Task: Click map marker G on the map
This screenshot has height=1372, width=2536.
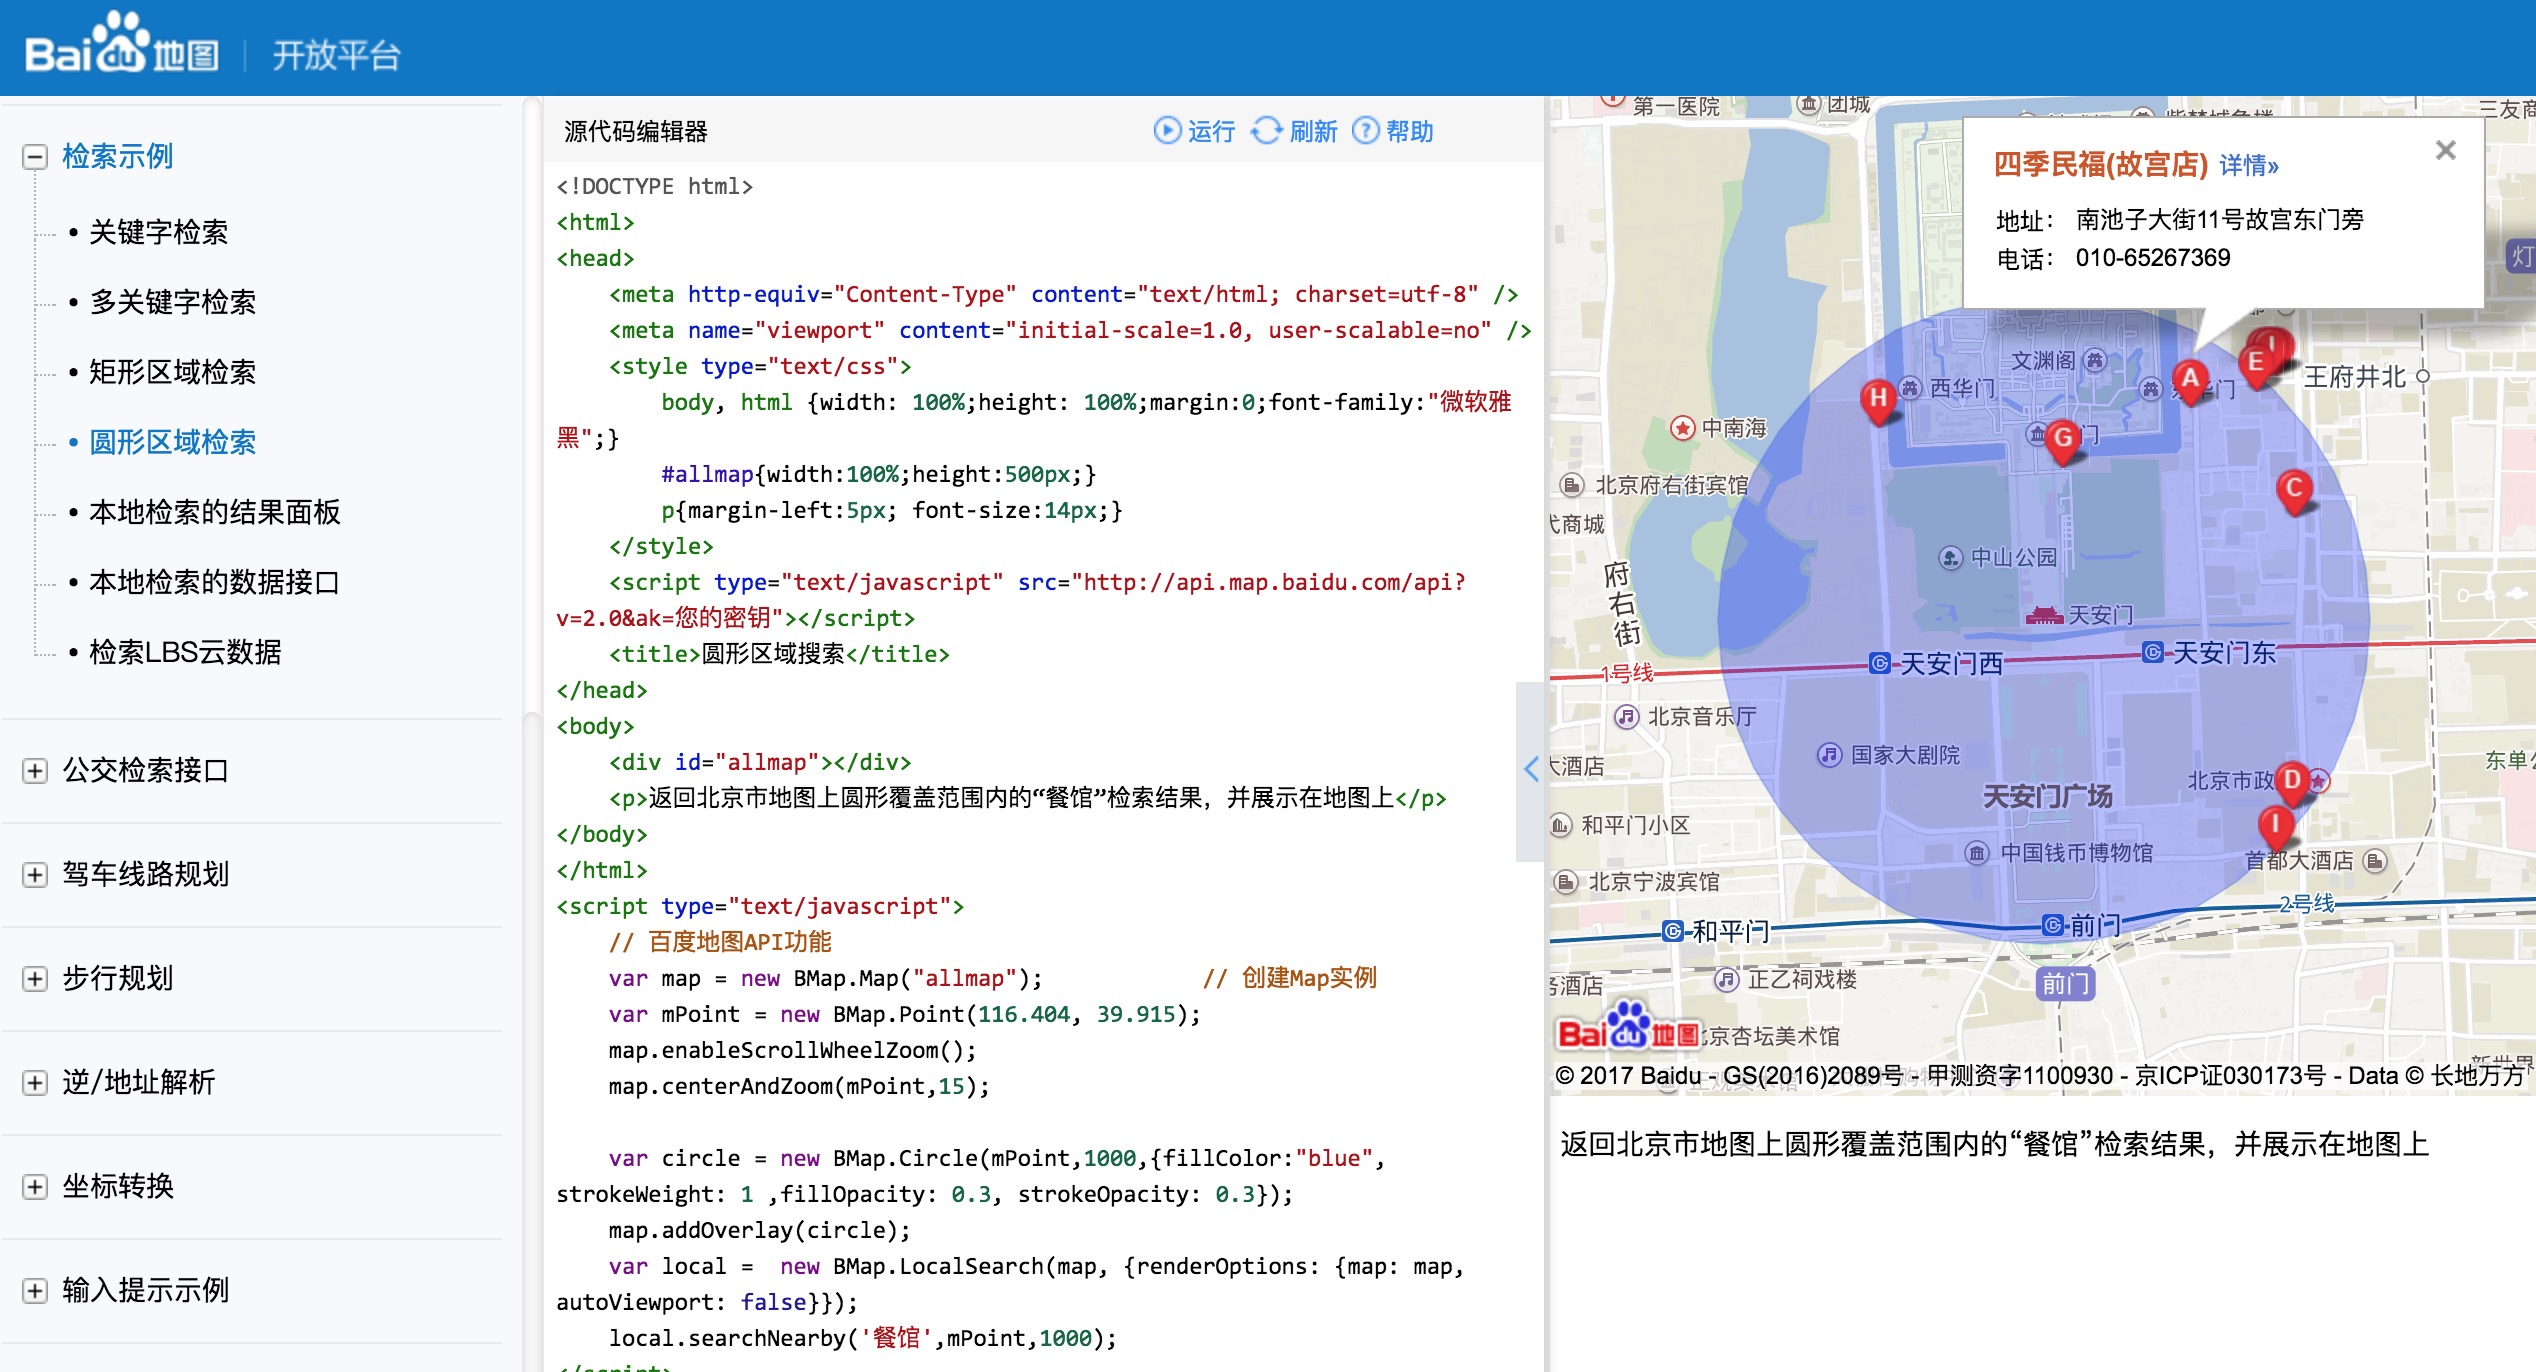Action: tap(2062, 438)
